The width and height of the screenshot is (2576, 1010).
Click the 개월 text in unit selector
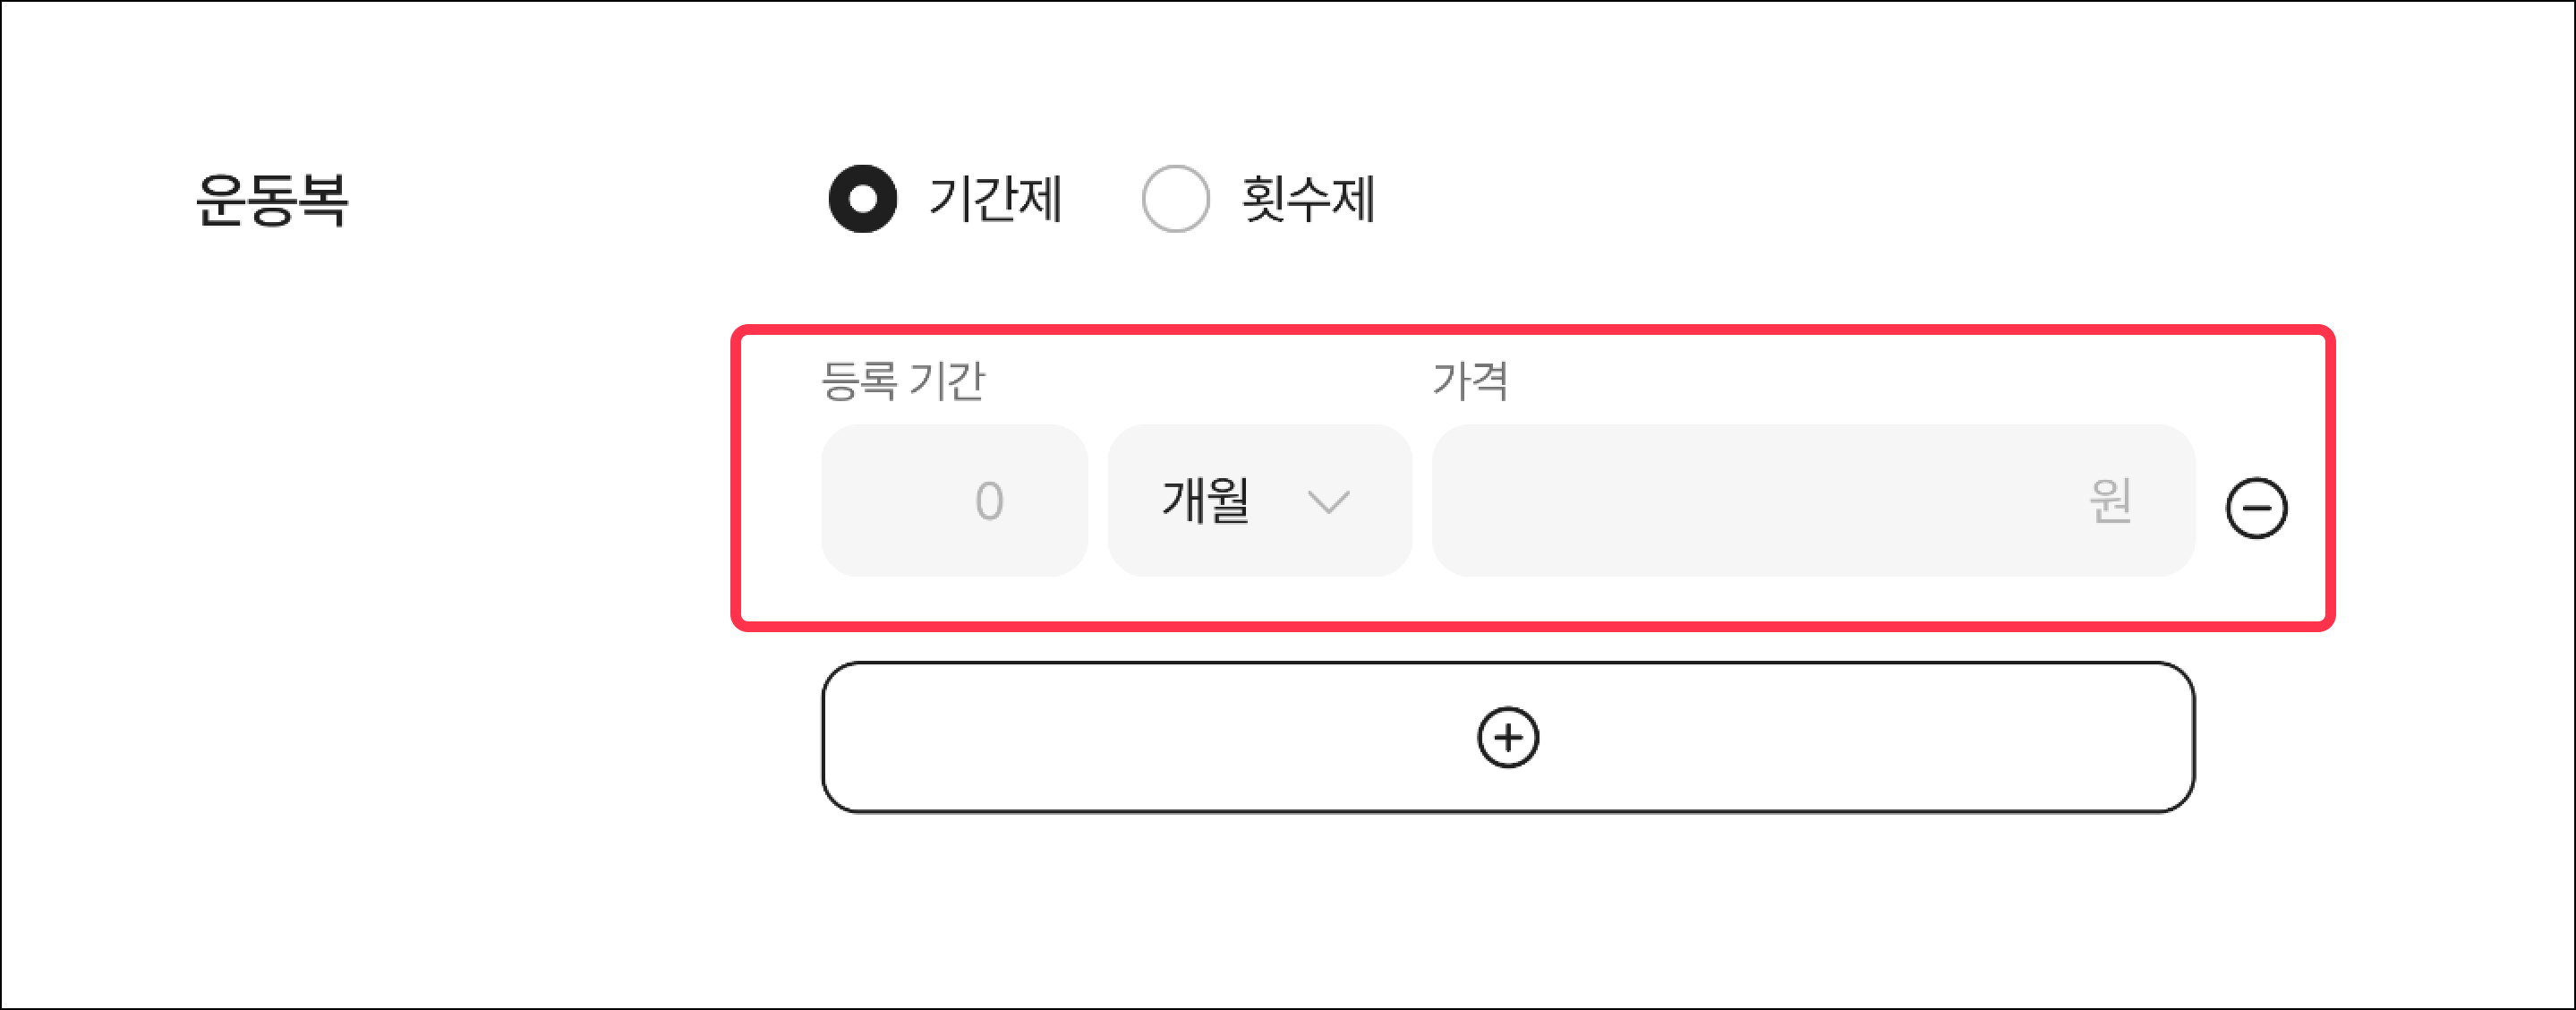[1205, 501]
